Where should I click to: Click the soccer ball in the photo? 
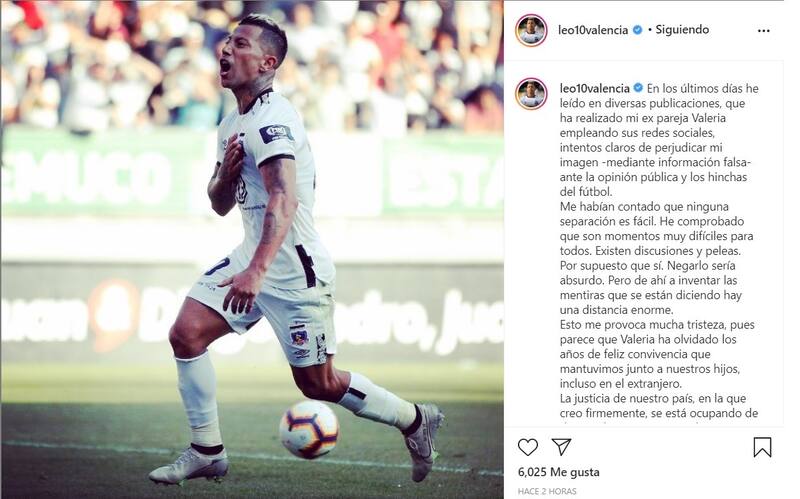(x=309, y=429)
